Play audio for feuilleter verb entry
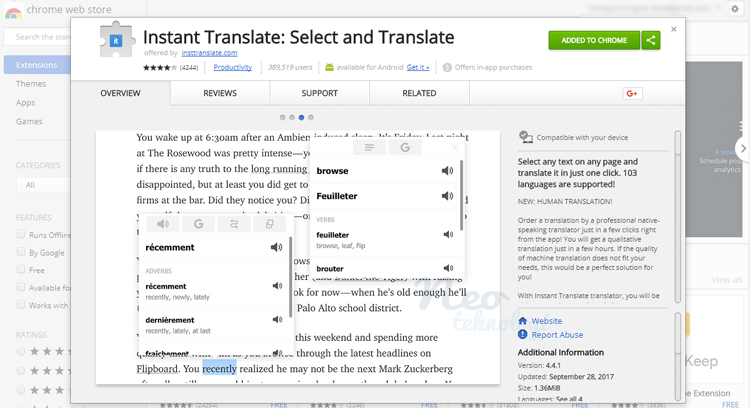This screenshot has height=408, width=750. pyautogui.click(x=448, y=234)
